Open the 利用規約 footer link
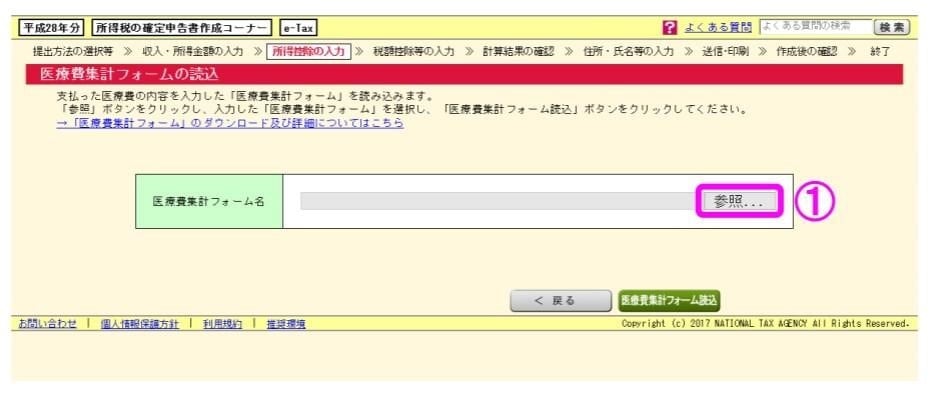Screen dimensions: 931x394 tap(223, 324)
